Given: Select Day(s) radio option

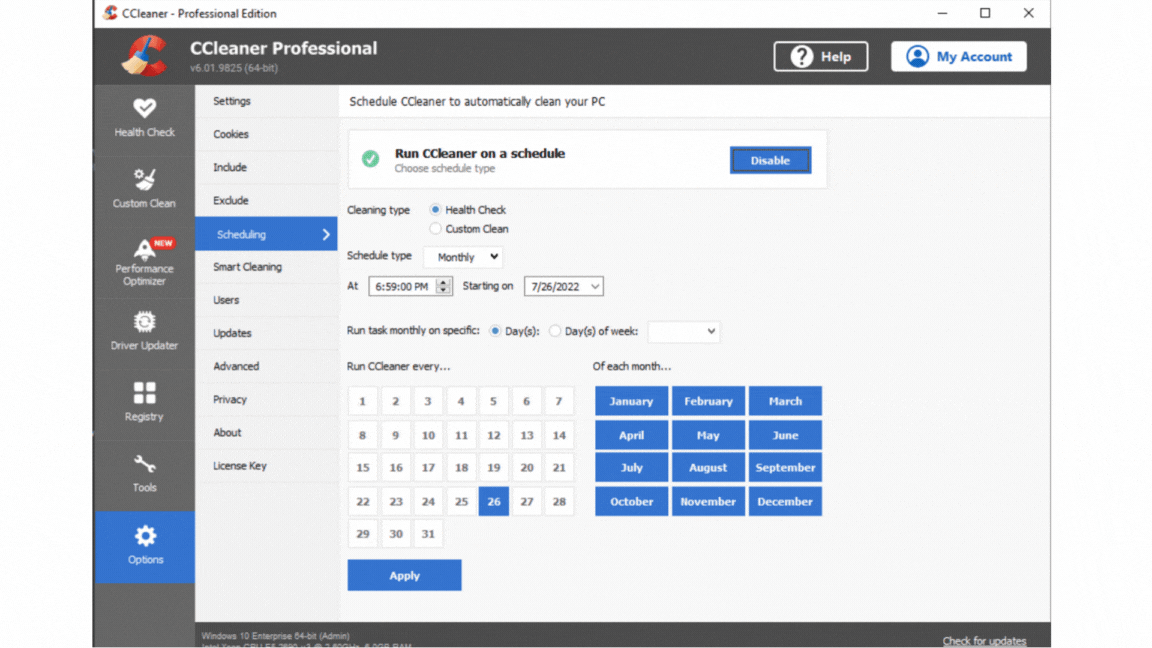Looking at the screenshot, I should pos(495,331).
